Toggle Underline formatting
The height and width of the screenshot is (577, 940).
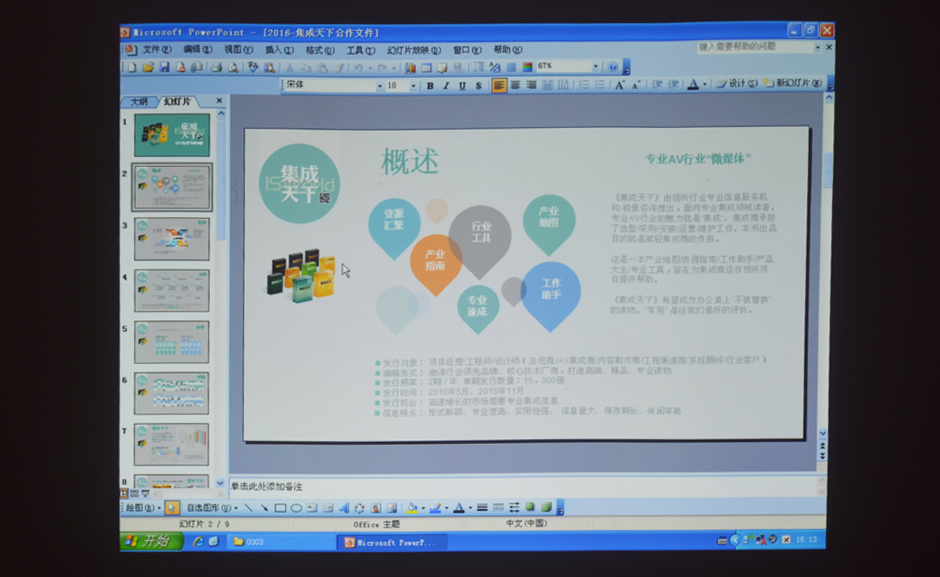(462, 86)
